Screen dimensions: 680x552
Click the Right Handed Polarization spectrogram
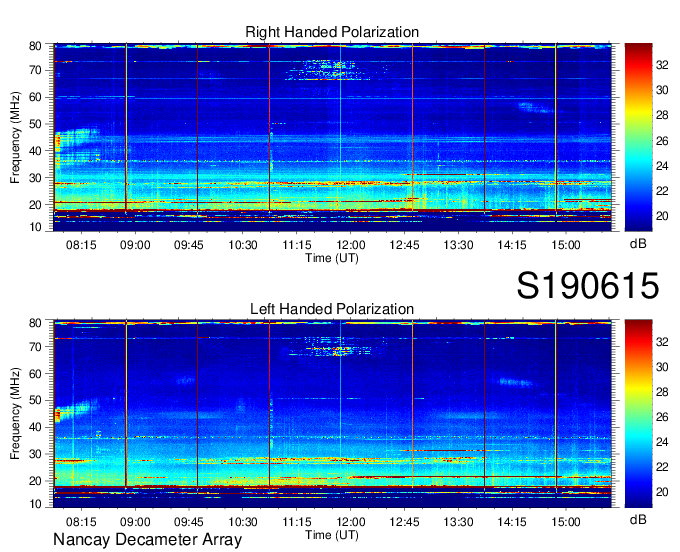click(332, 137)
